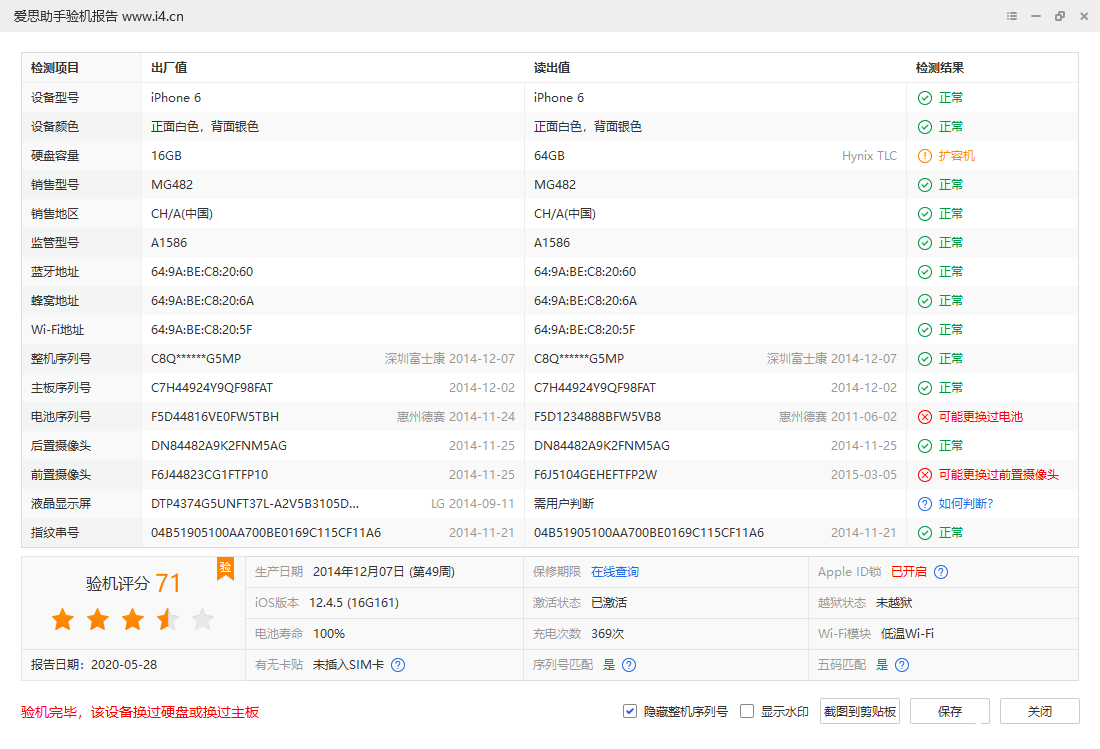Enable the 显示水印 checkbox
The width and height of the screenshot is (1100, 749).
coord(747,711)
